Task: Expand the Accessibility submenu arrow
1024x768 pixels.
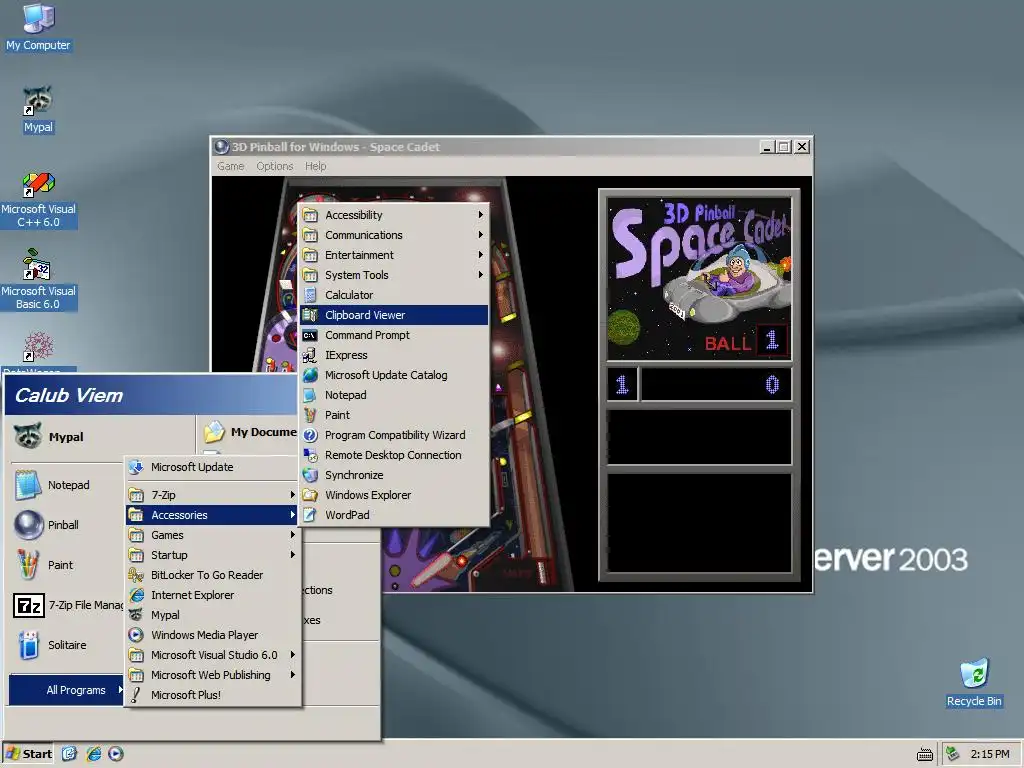Action: 481,215
